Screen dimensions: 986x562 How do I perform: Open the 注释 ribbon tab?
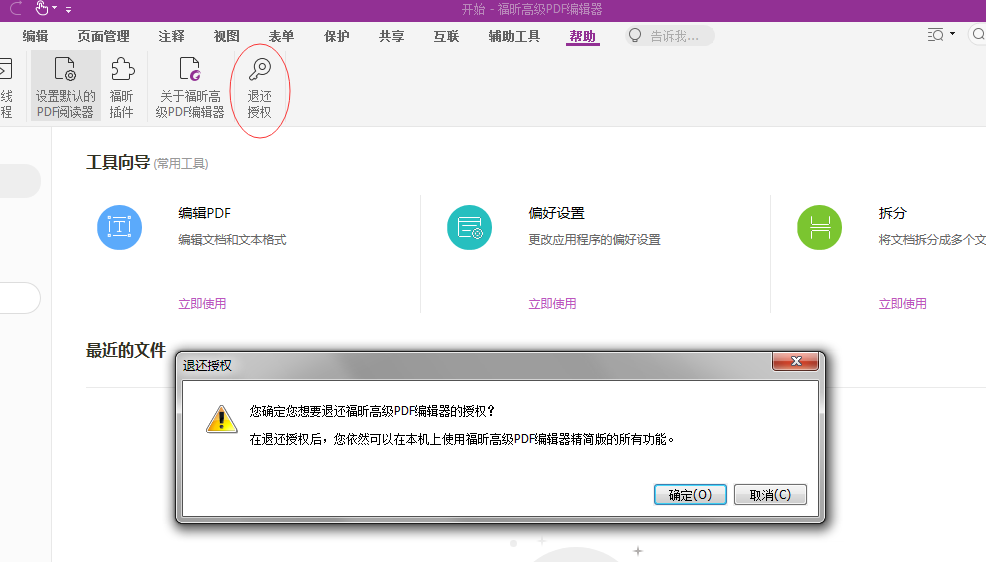tap(171, 36)
